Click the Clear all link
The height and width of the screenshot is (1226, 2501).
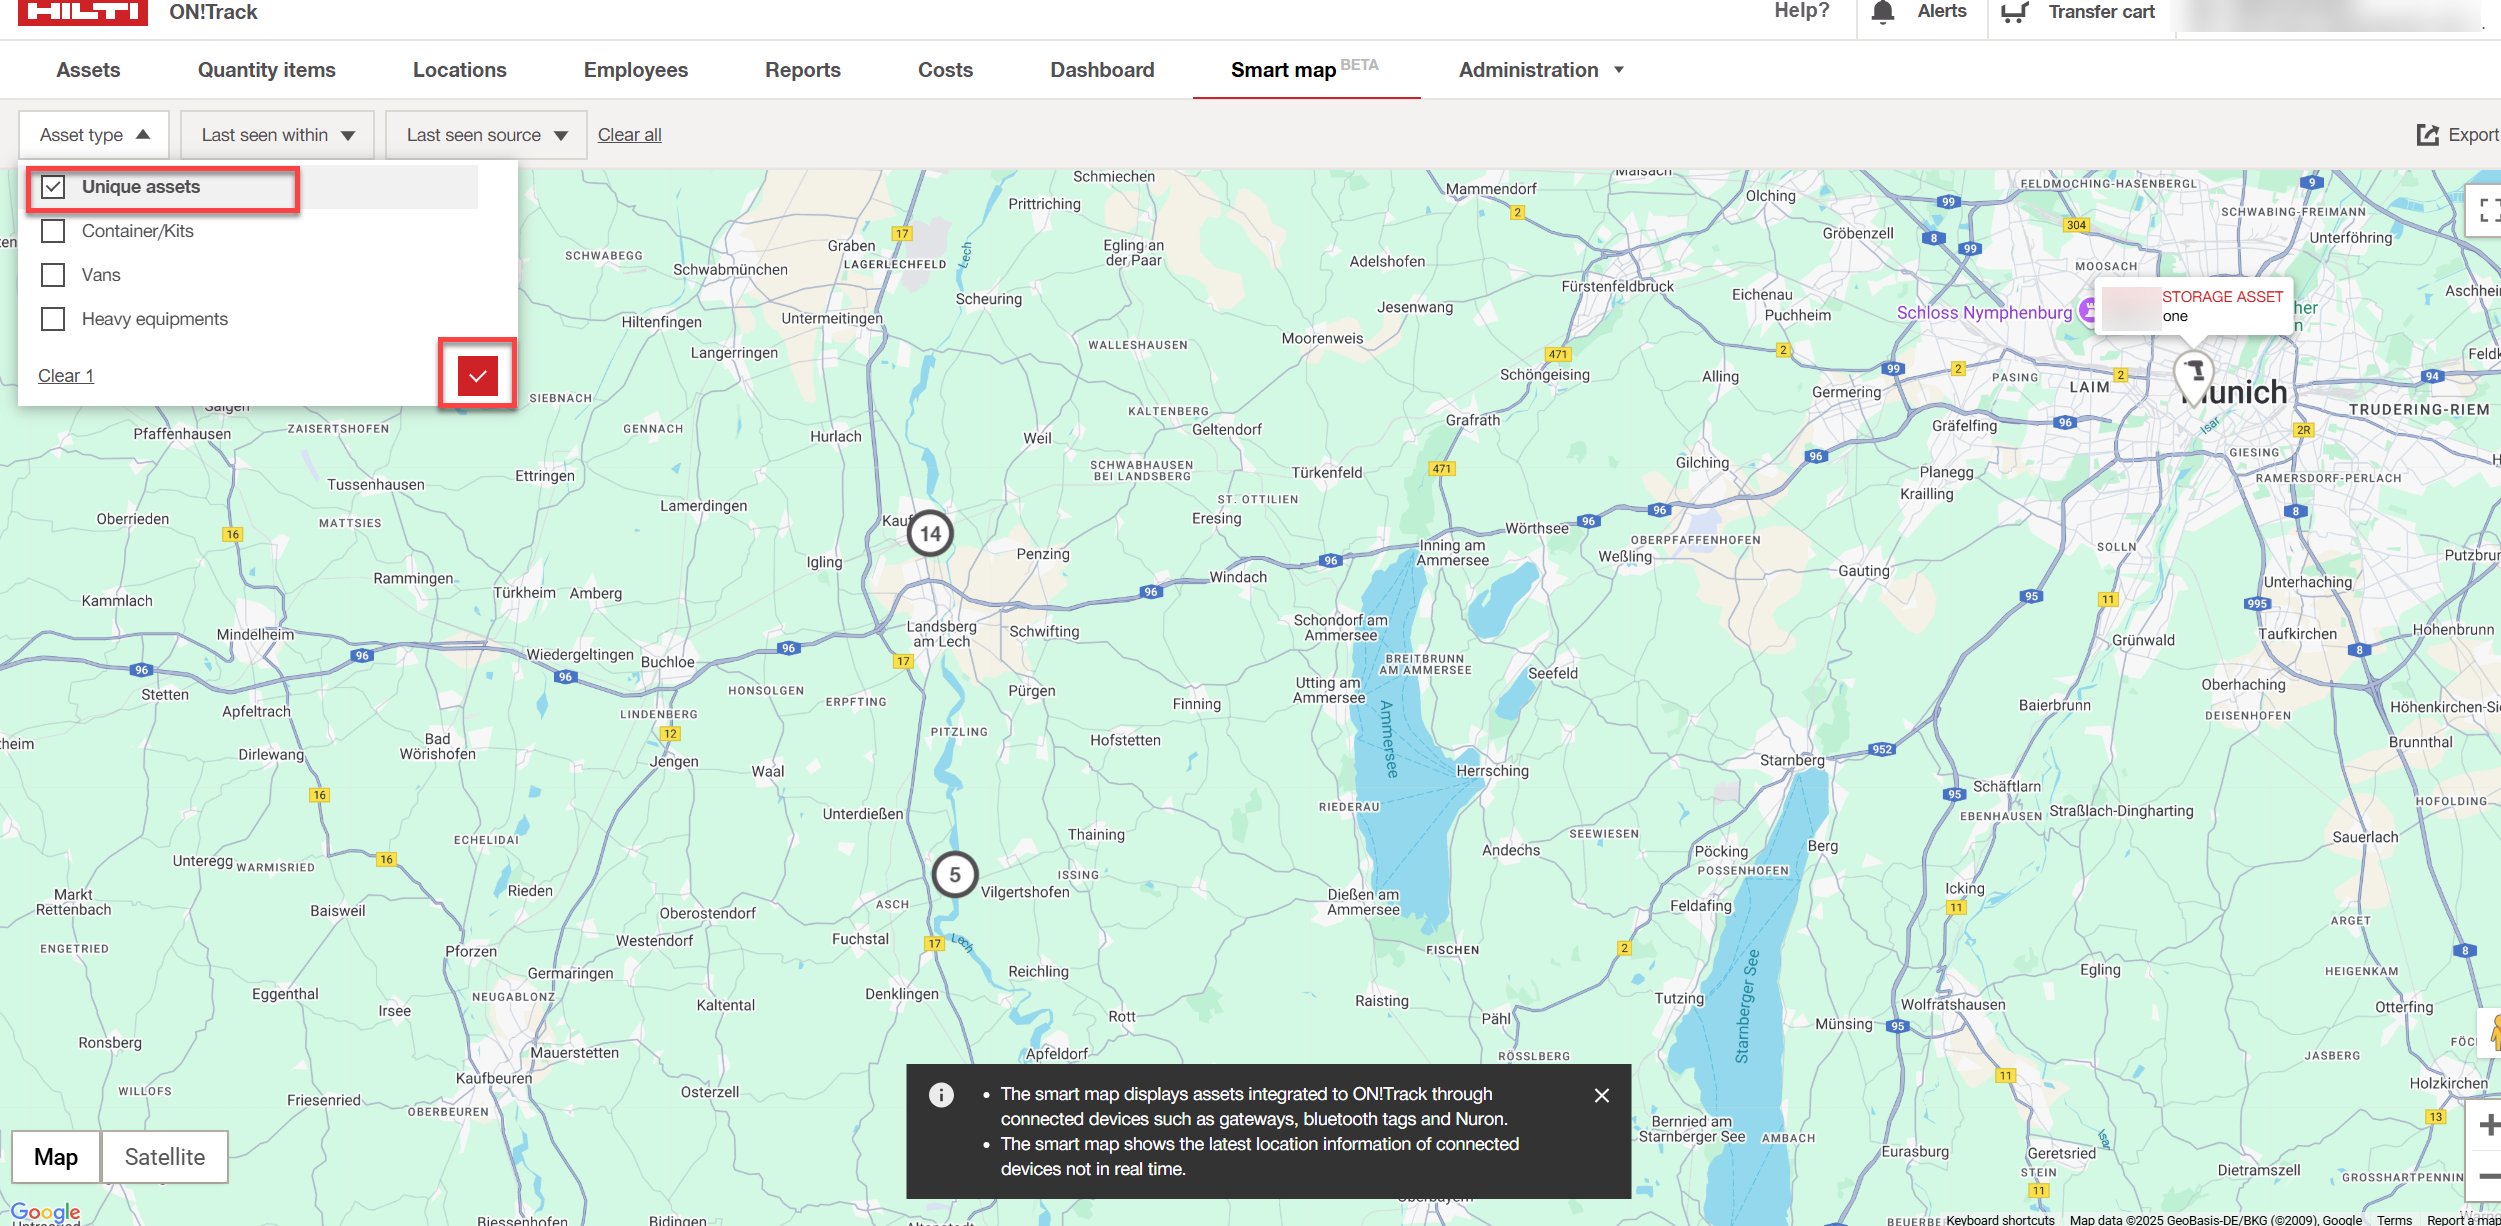pyautogui.click(x=629, y=135)
